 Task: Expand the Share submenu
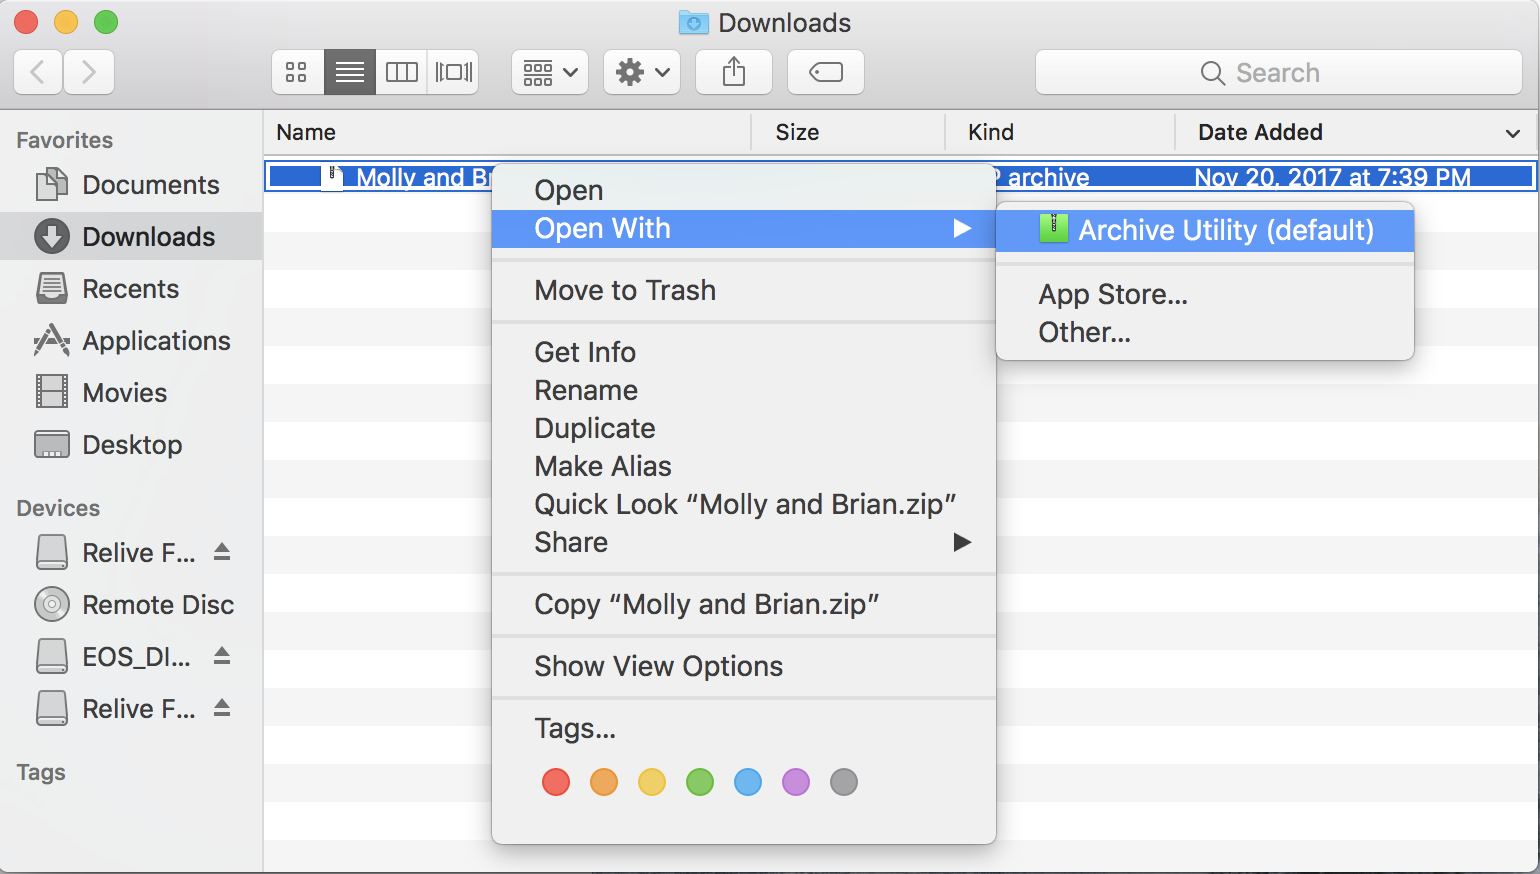tap(744, 543)
